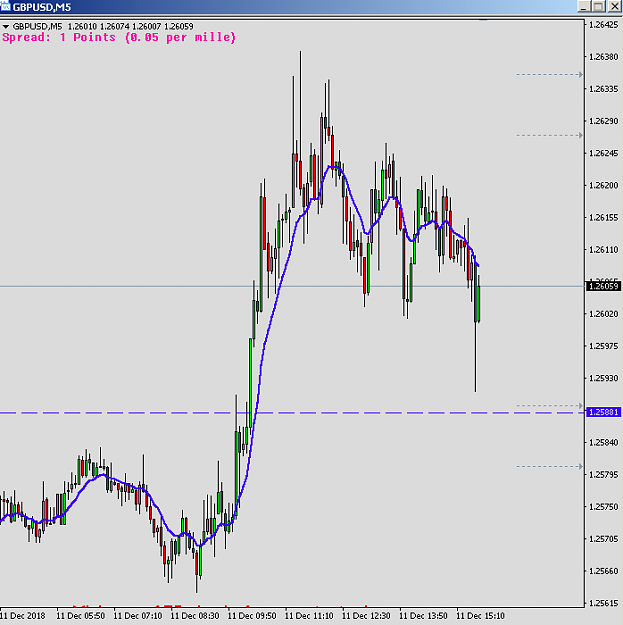This screenshot has height=625, width=623.
Task: Click the 1.26425 price scale label
Action: coord(603,25)
